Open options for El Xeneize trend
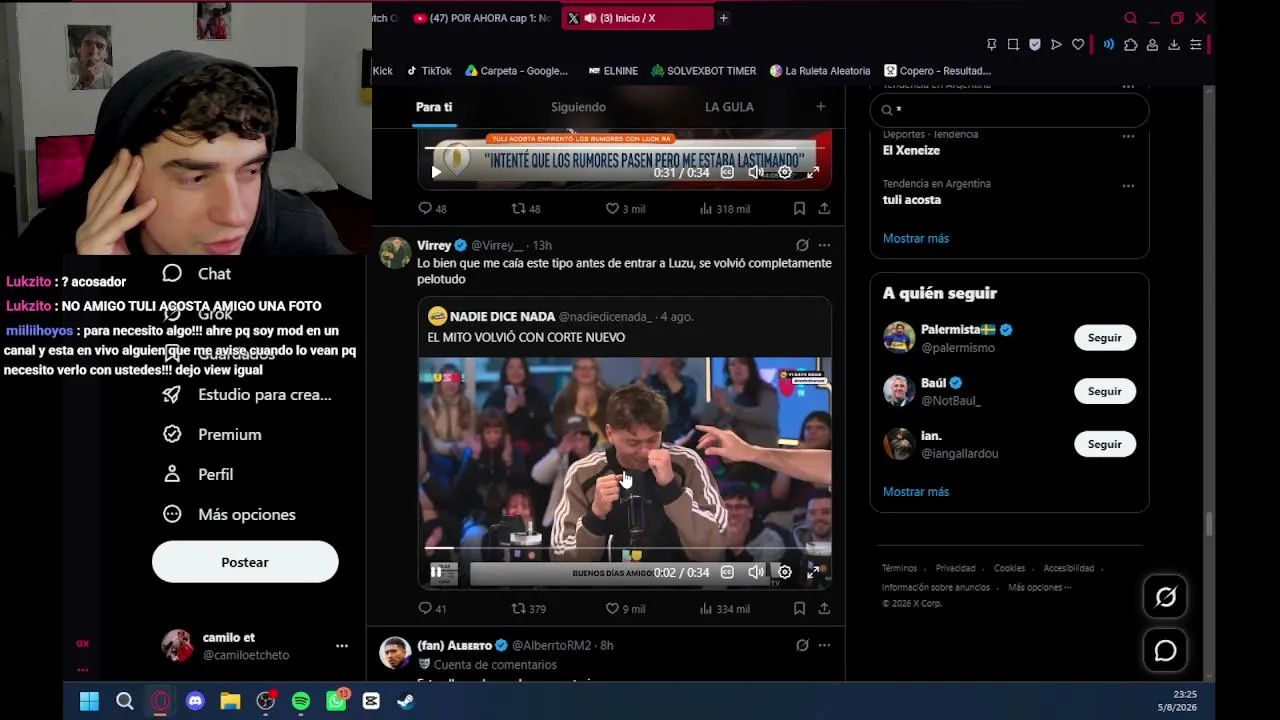The image size is (1280, 720). tap(1128, 136)
